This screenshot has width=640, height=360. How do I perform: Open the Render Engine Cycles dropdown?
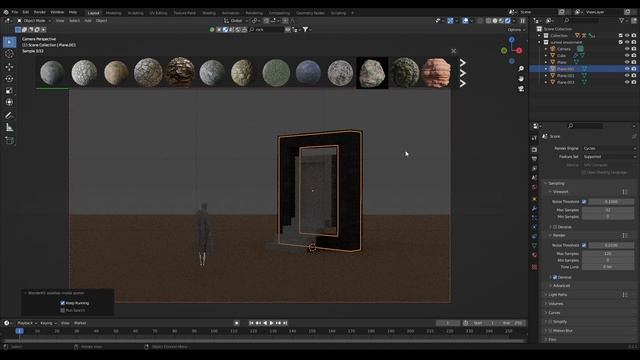point(609,148)
